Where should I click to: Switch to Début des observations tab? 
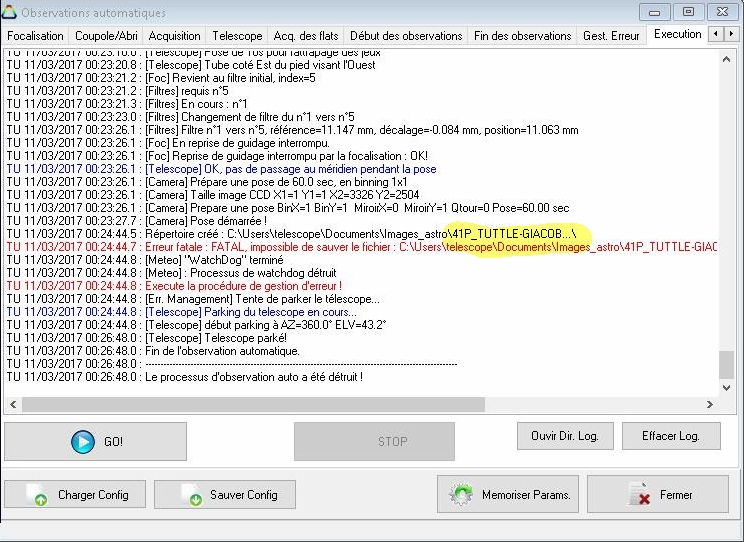[x=405, y=36]
